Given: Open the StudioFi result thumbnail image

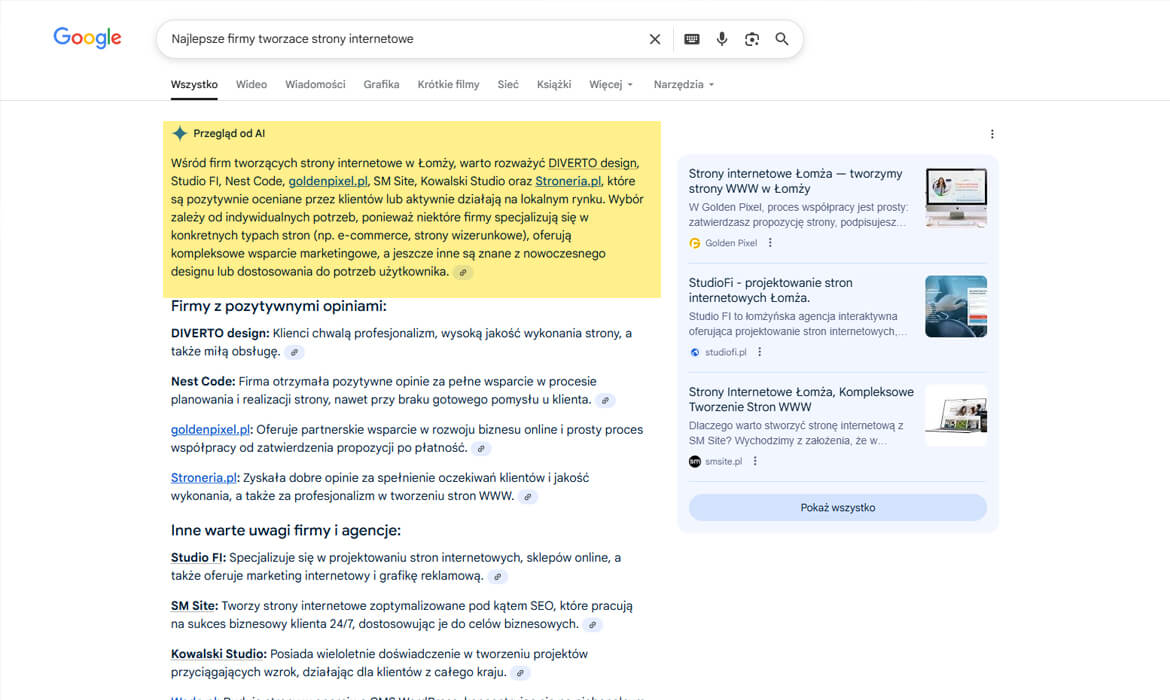Looking at the screenshot, I should (955, 306).
